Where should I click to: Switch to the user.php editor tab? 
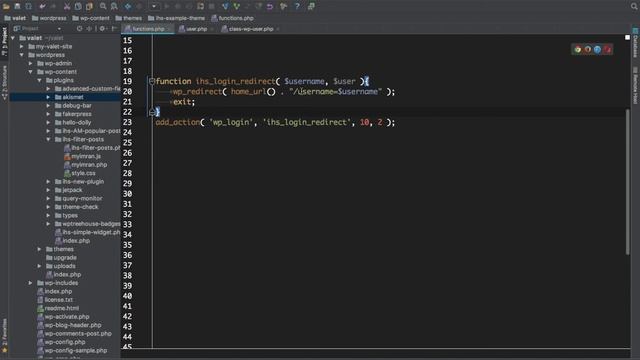point(196,29)
